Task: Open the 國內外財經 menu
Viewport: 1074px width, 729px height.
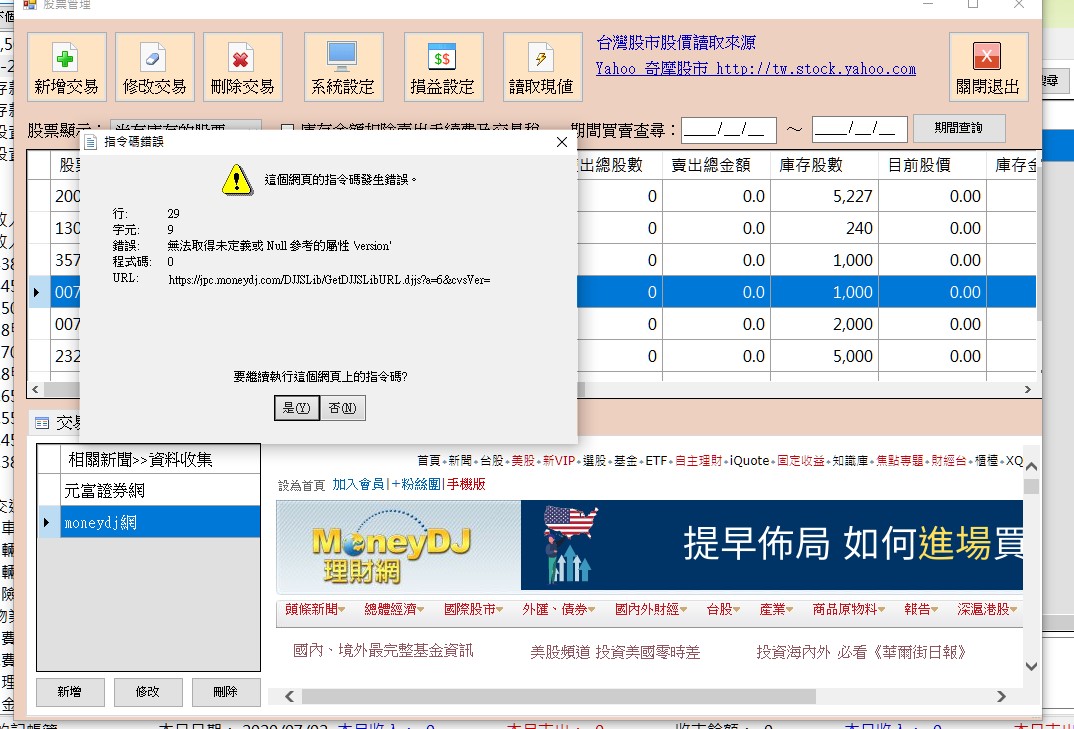Action: click(651, 609)
